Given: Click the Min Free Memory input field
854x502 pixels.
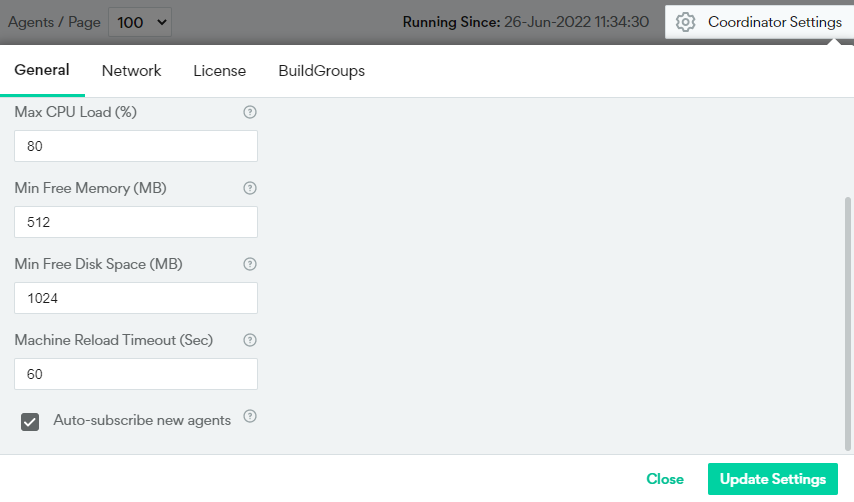Looking at the screenshot, I should [x=136, y=222].
